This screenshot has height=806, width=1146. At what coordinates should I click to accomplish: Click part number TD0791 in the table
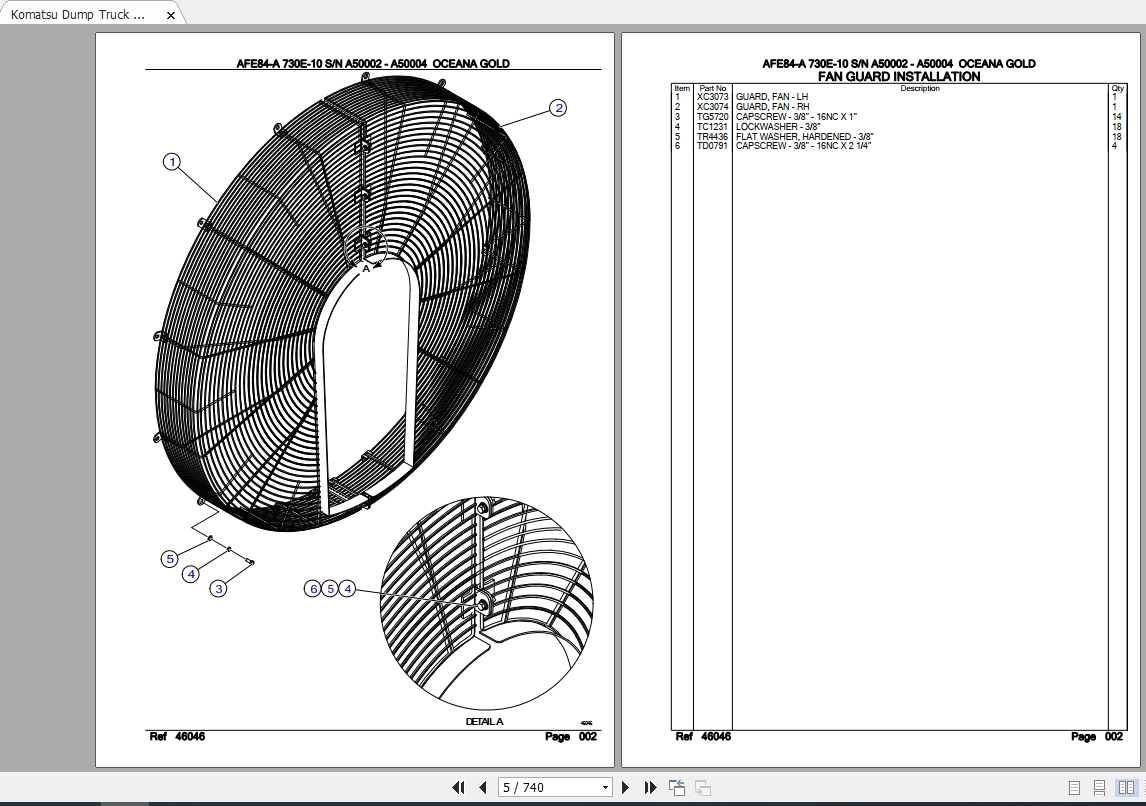[x=713, y=146]
